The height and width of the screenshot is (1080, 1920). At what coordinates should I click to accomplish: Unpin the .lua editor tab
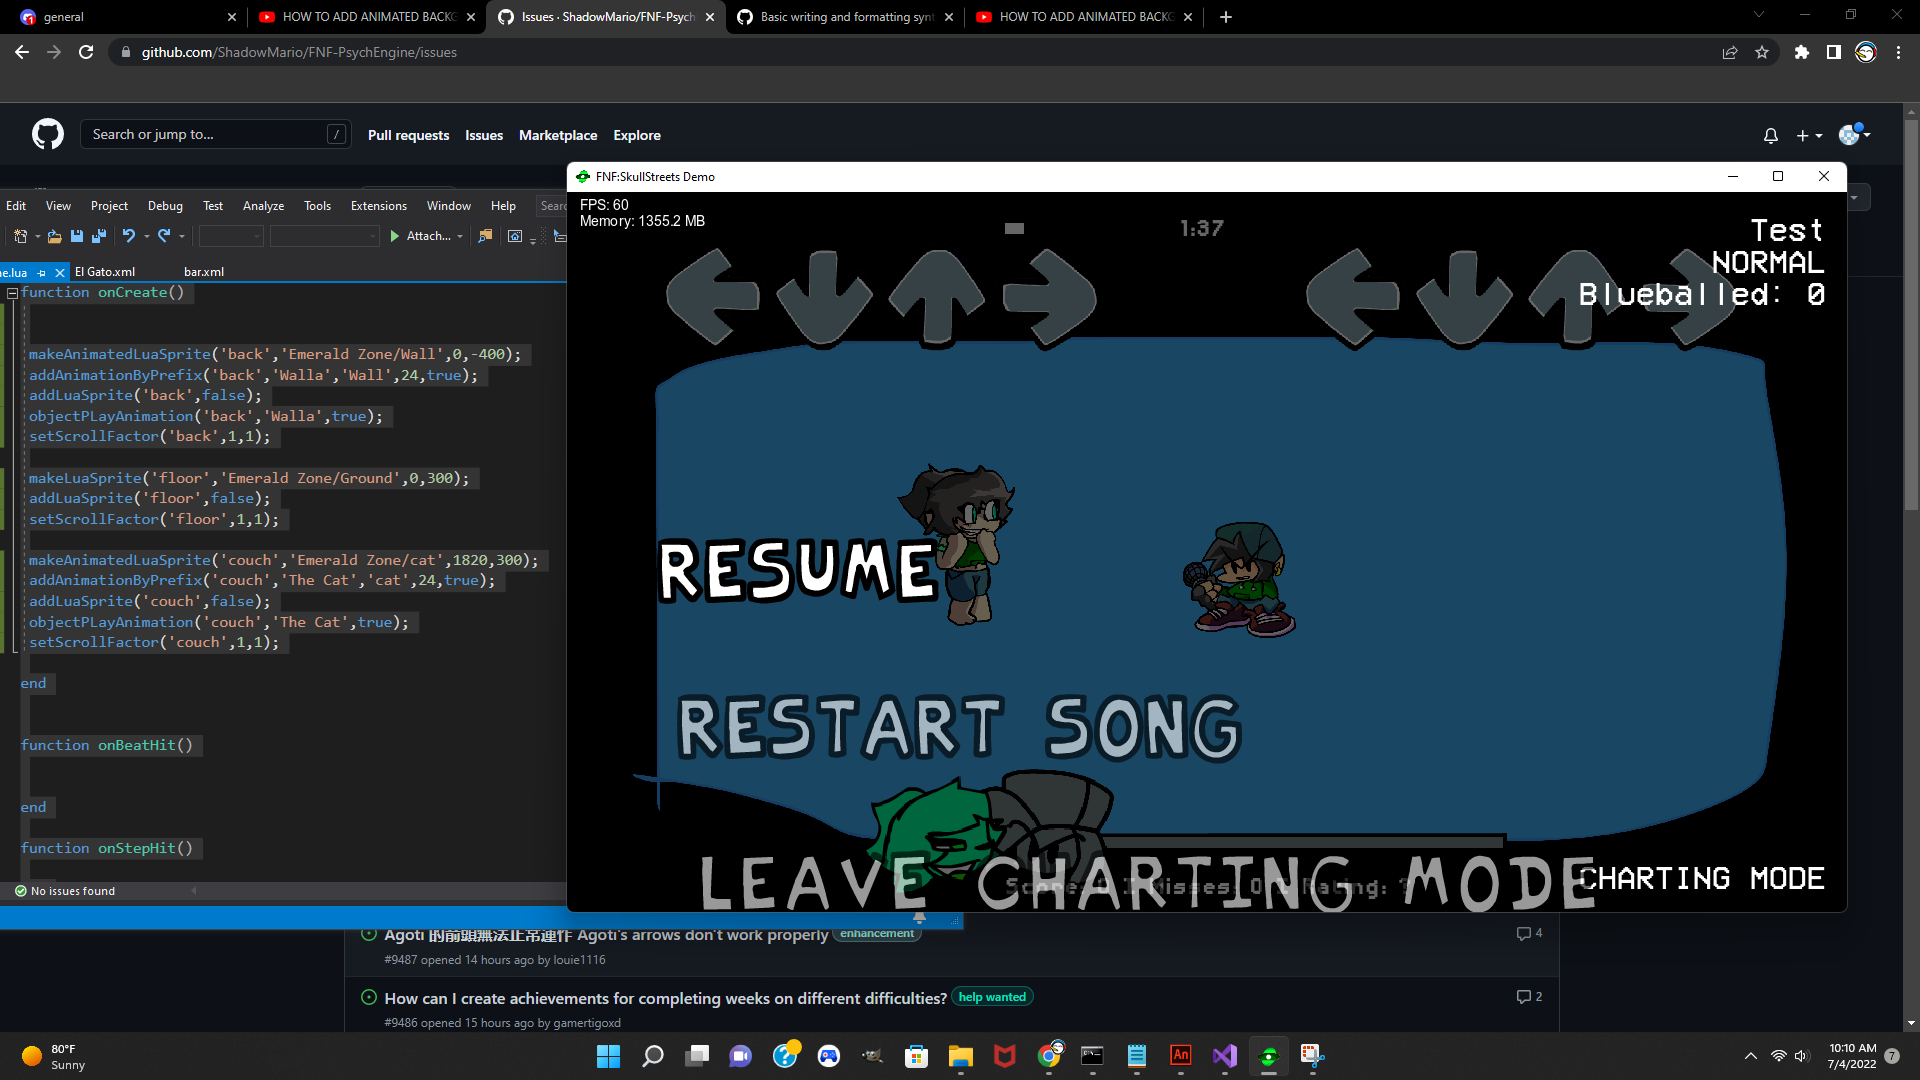pos(42,272)
